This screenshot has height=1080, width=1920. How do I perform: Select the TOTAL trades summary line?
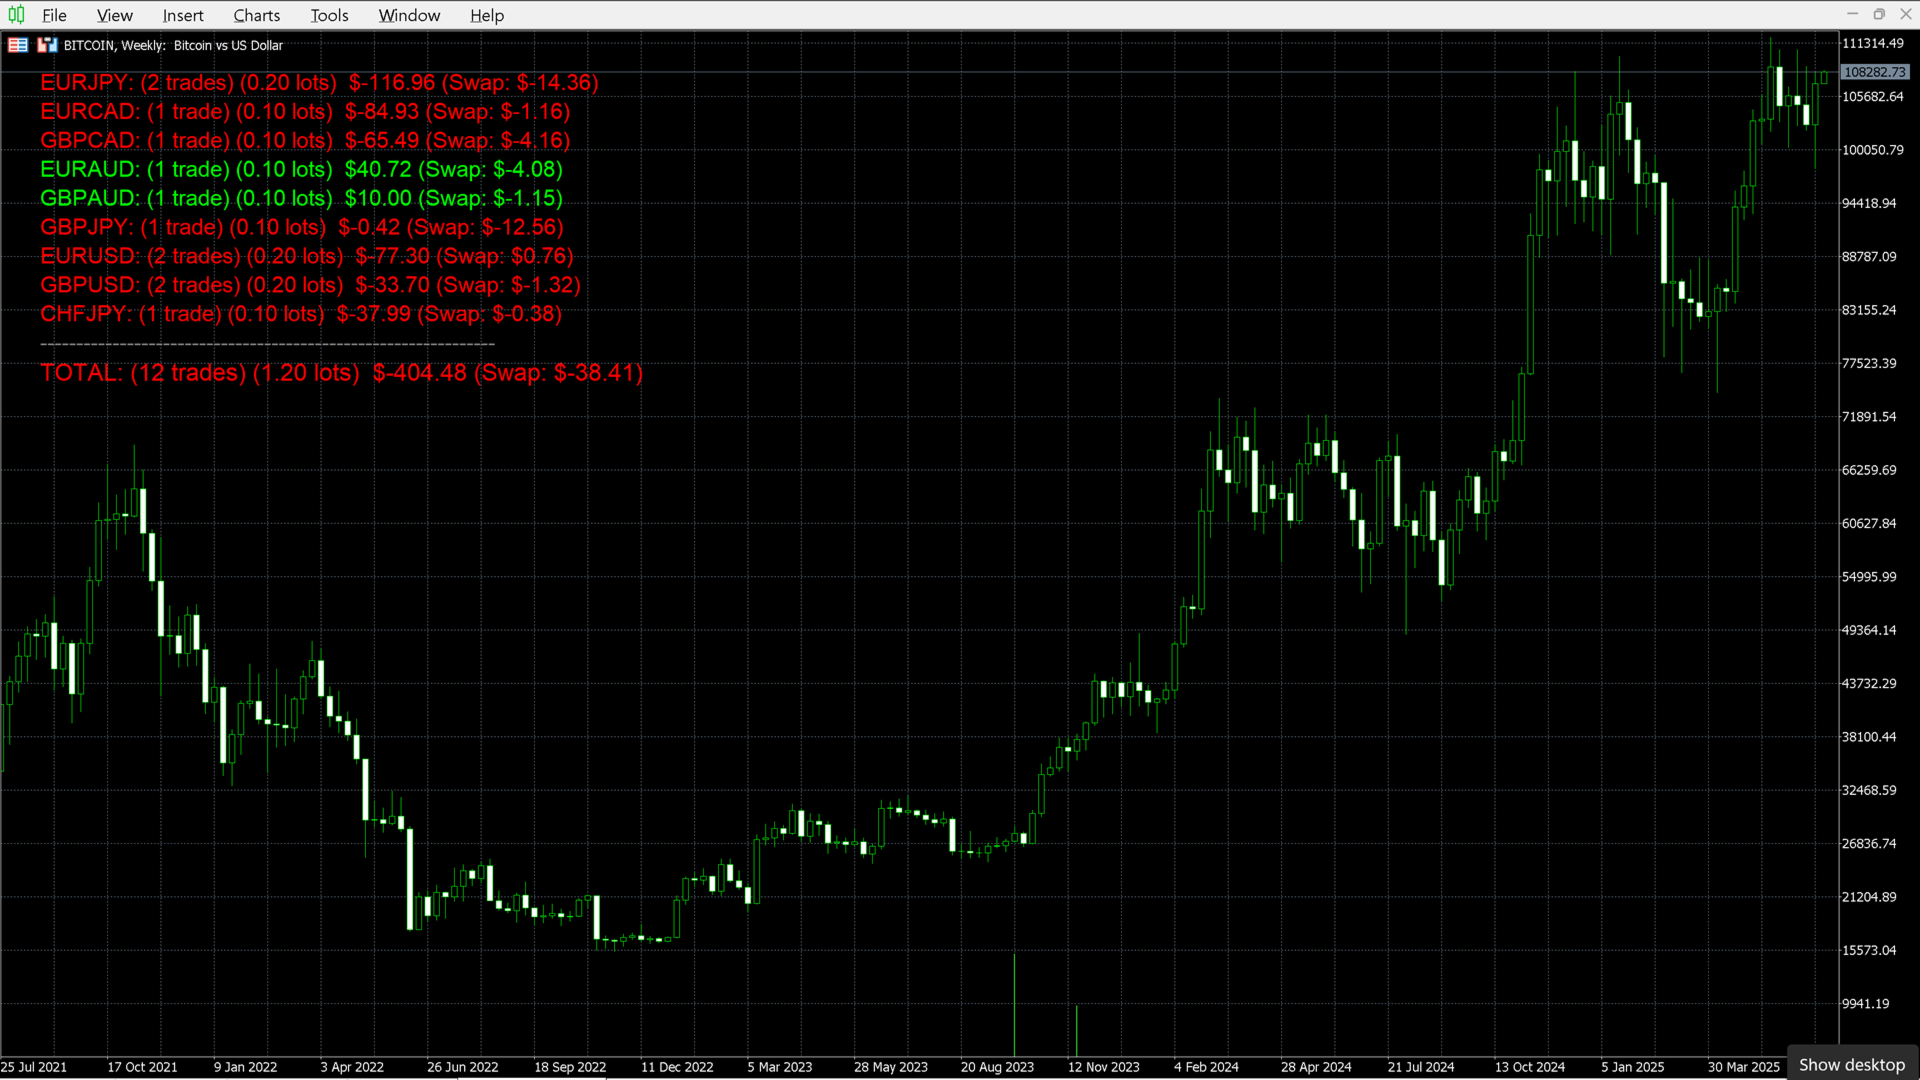pos(340,372)
